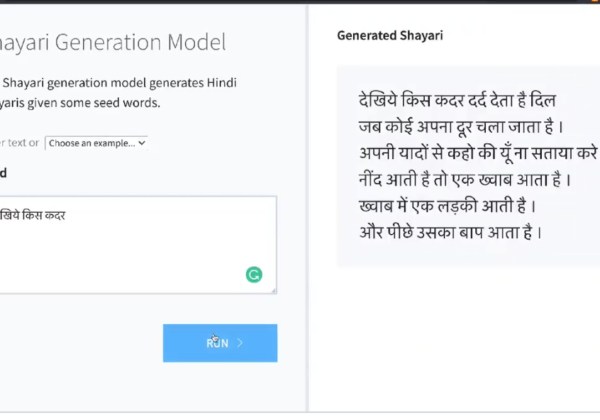Click the vertical divider between the panels

[x=307, y=208]
